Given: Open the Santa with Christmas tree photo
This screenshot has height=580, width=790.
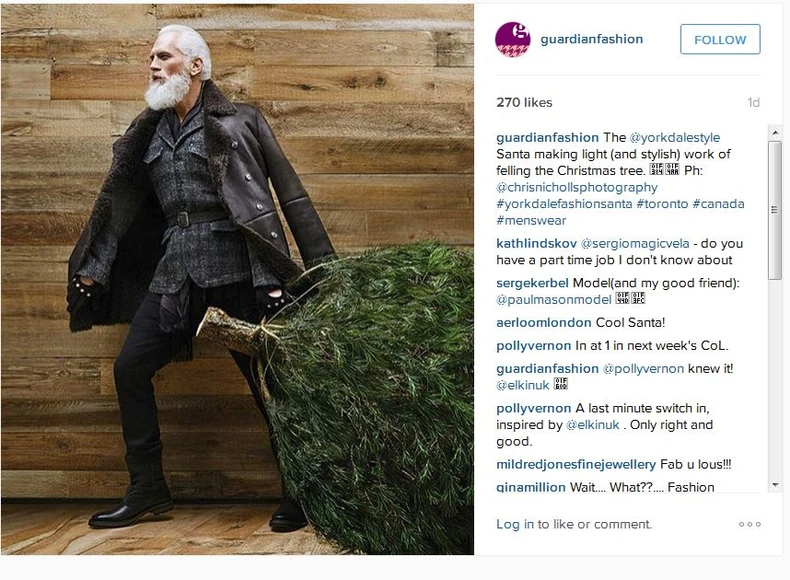Looking at the screenshot, I should tap(237, 280).
